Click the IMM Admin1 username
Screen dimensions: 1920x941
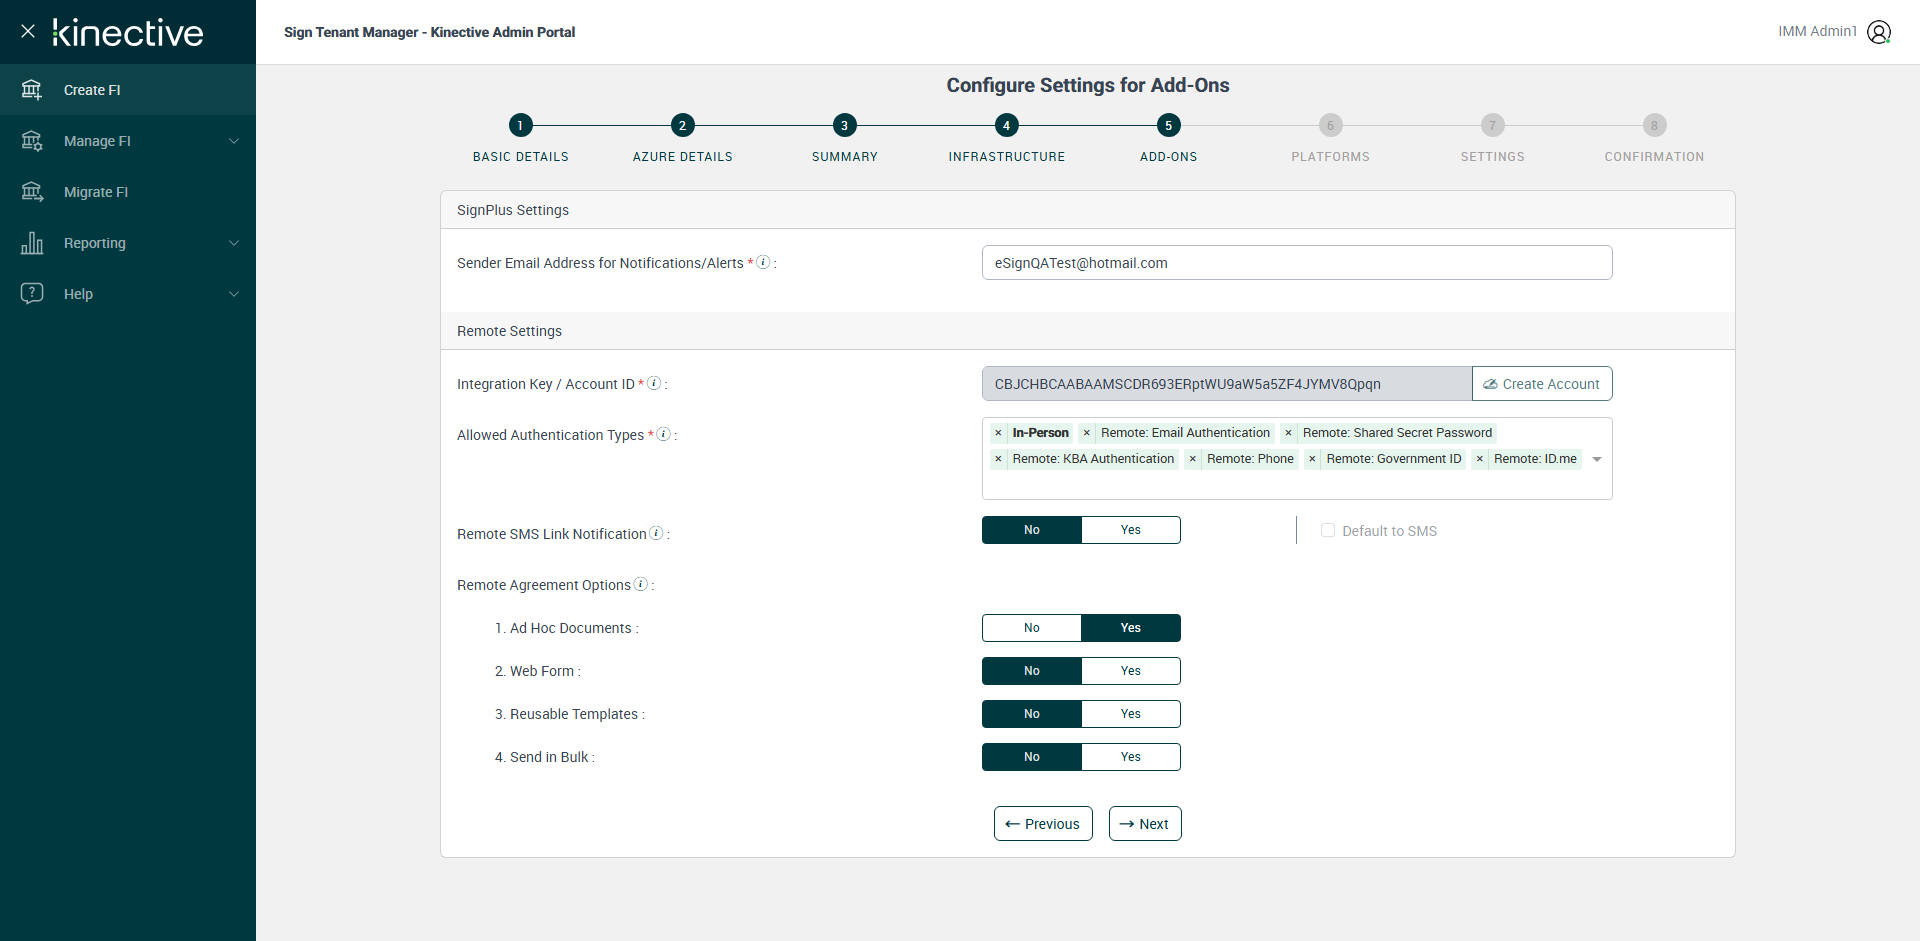click(x=1817, y=32)
